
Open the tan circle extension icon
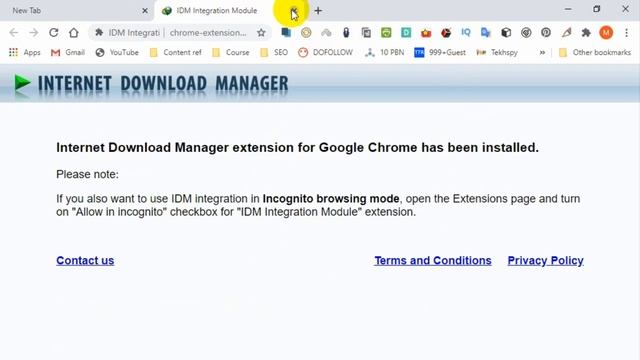(x=306, y=33)
